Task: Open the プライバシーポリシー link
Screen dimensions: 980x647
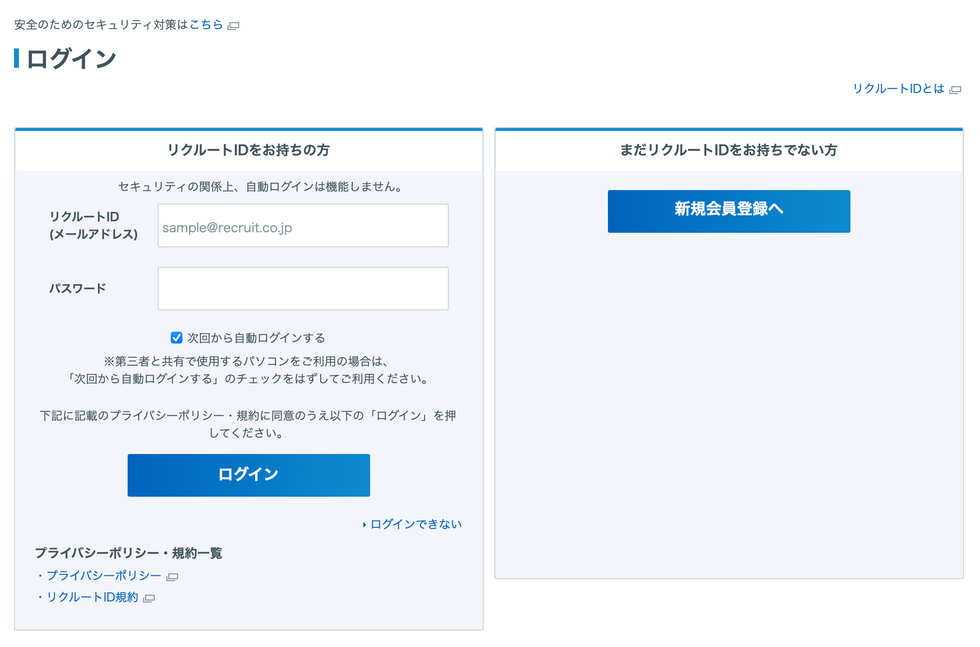Action: [x=104, y=576]
